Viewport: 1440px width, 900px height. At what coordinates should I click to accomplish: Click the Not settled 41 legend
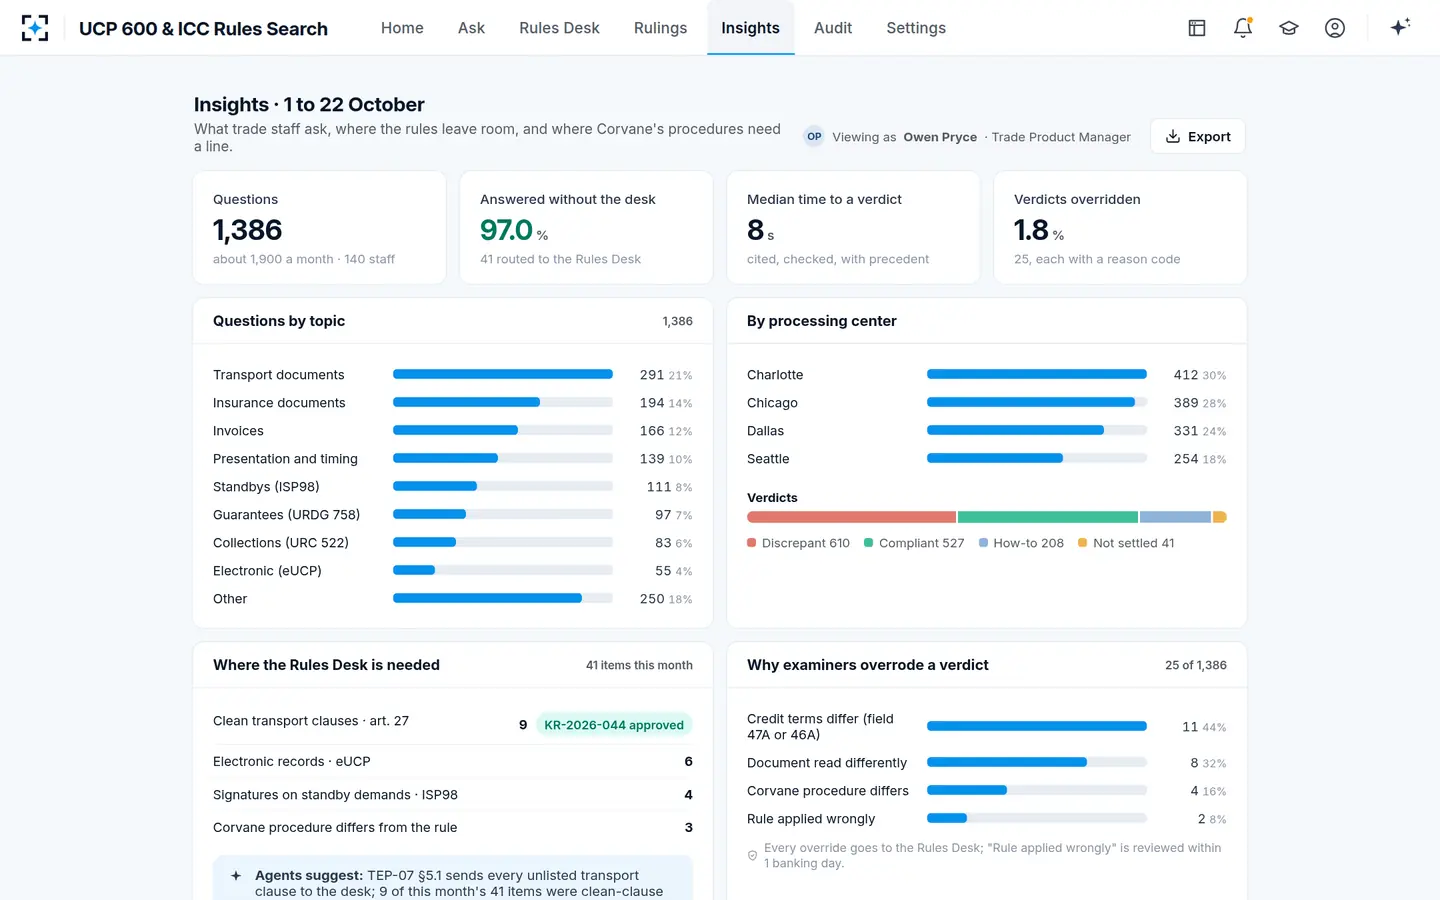coord(1126,543)
